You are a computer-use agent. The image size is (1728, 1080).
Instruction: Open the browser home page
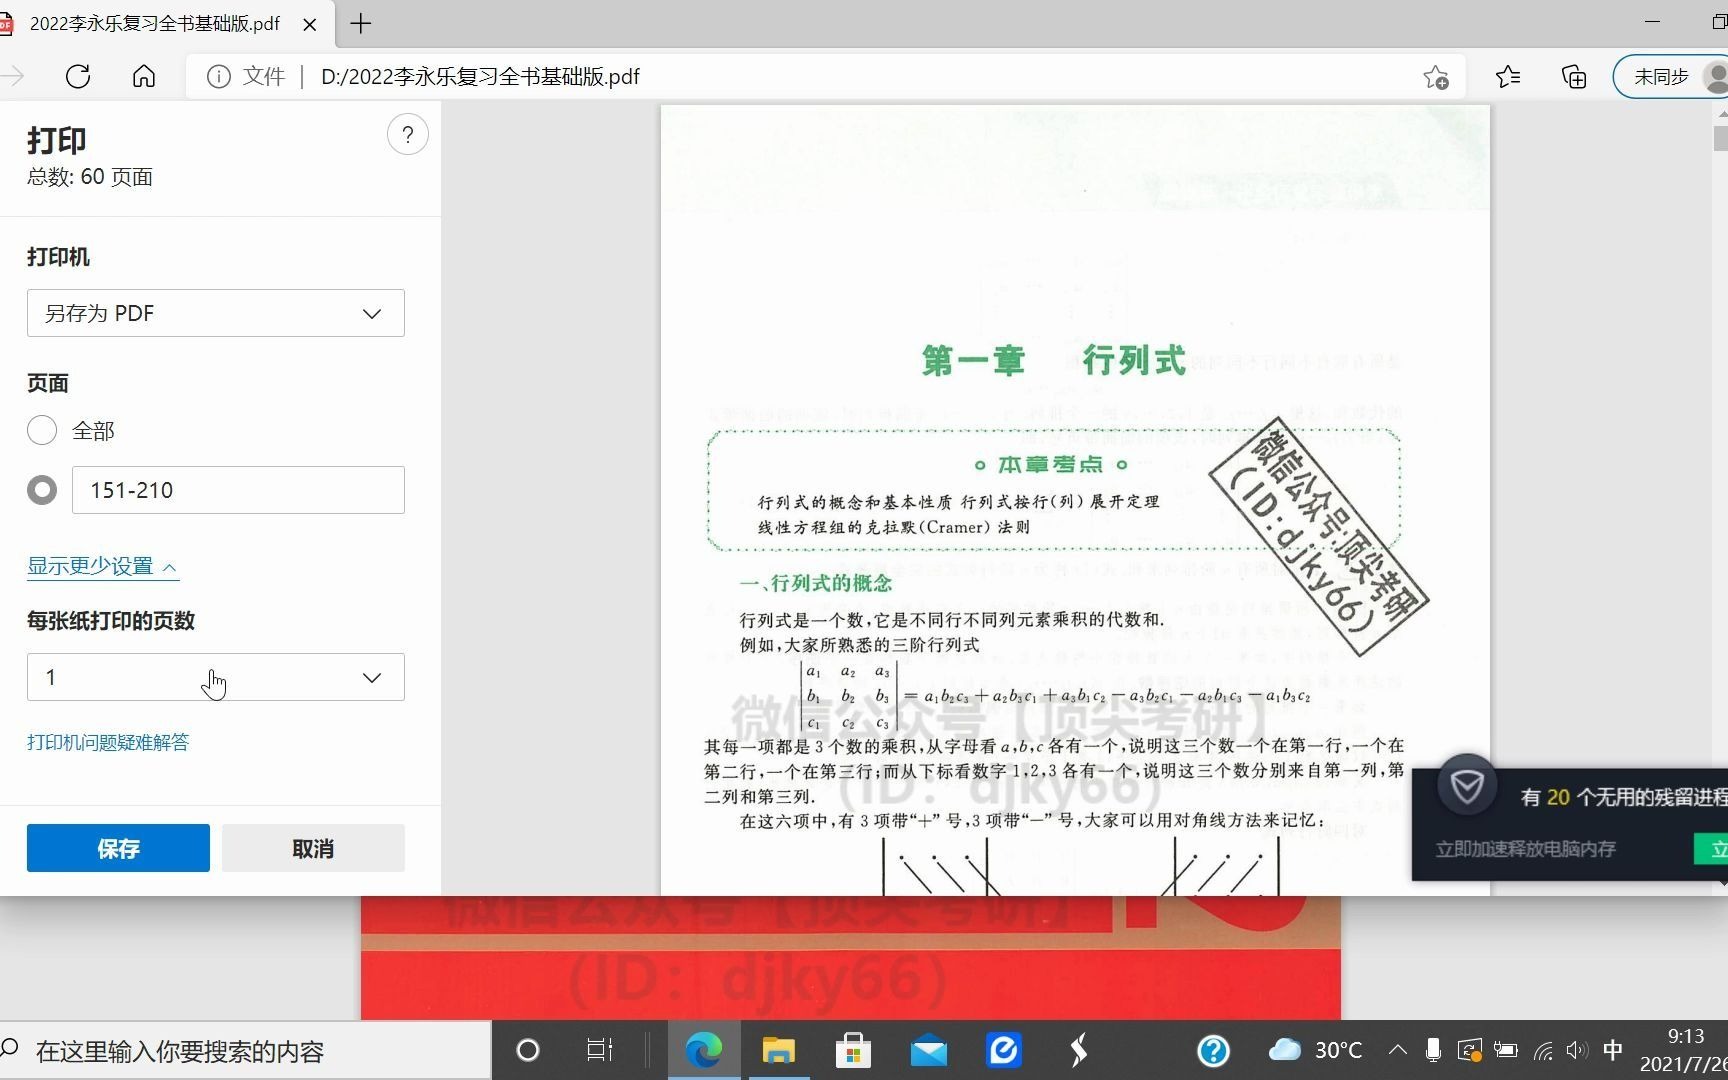point(144,76)
